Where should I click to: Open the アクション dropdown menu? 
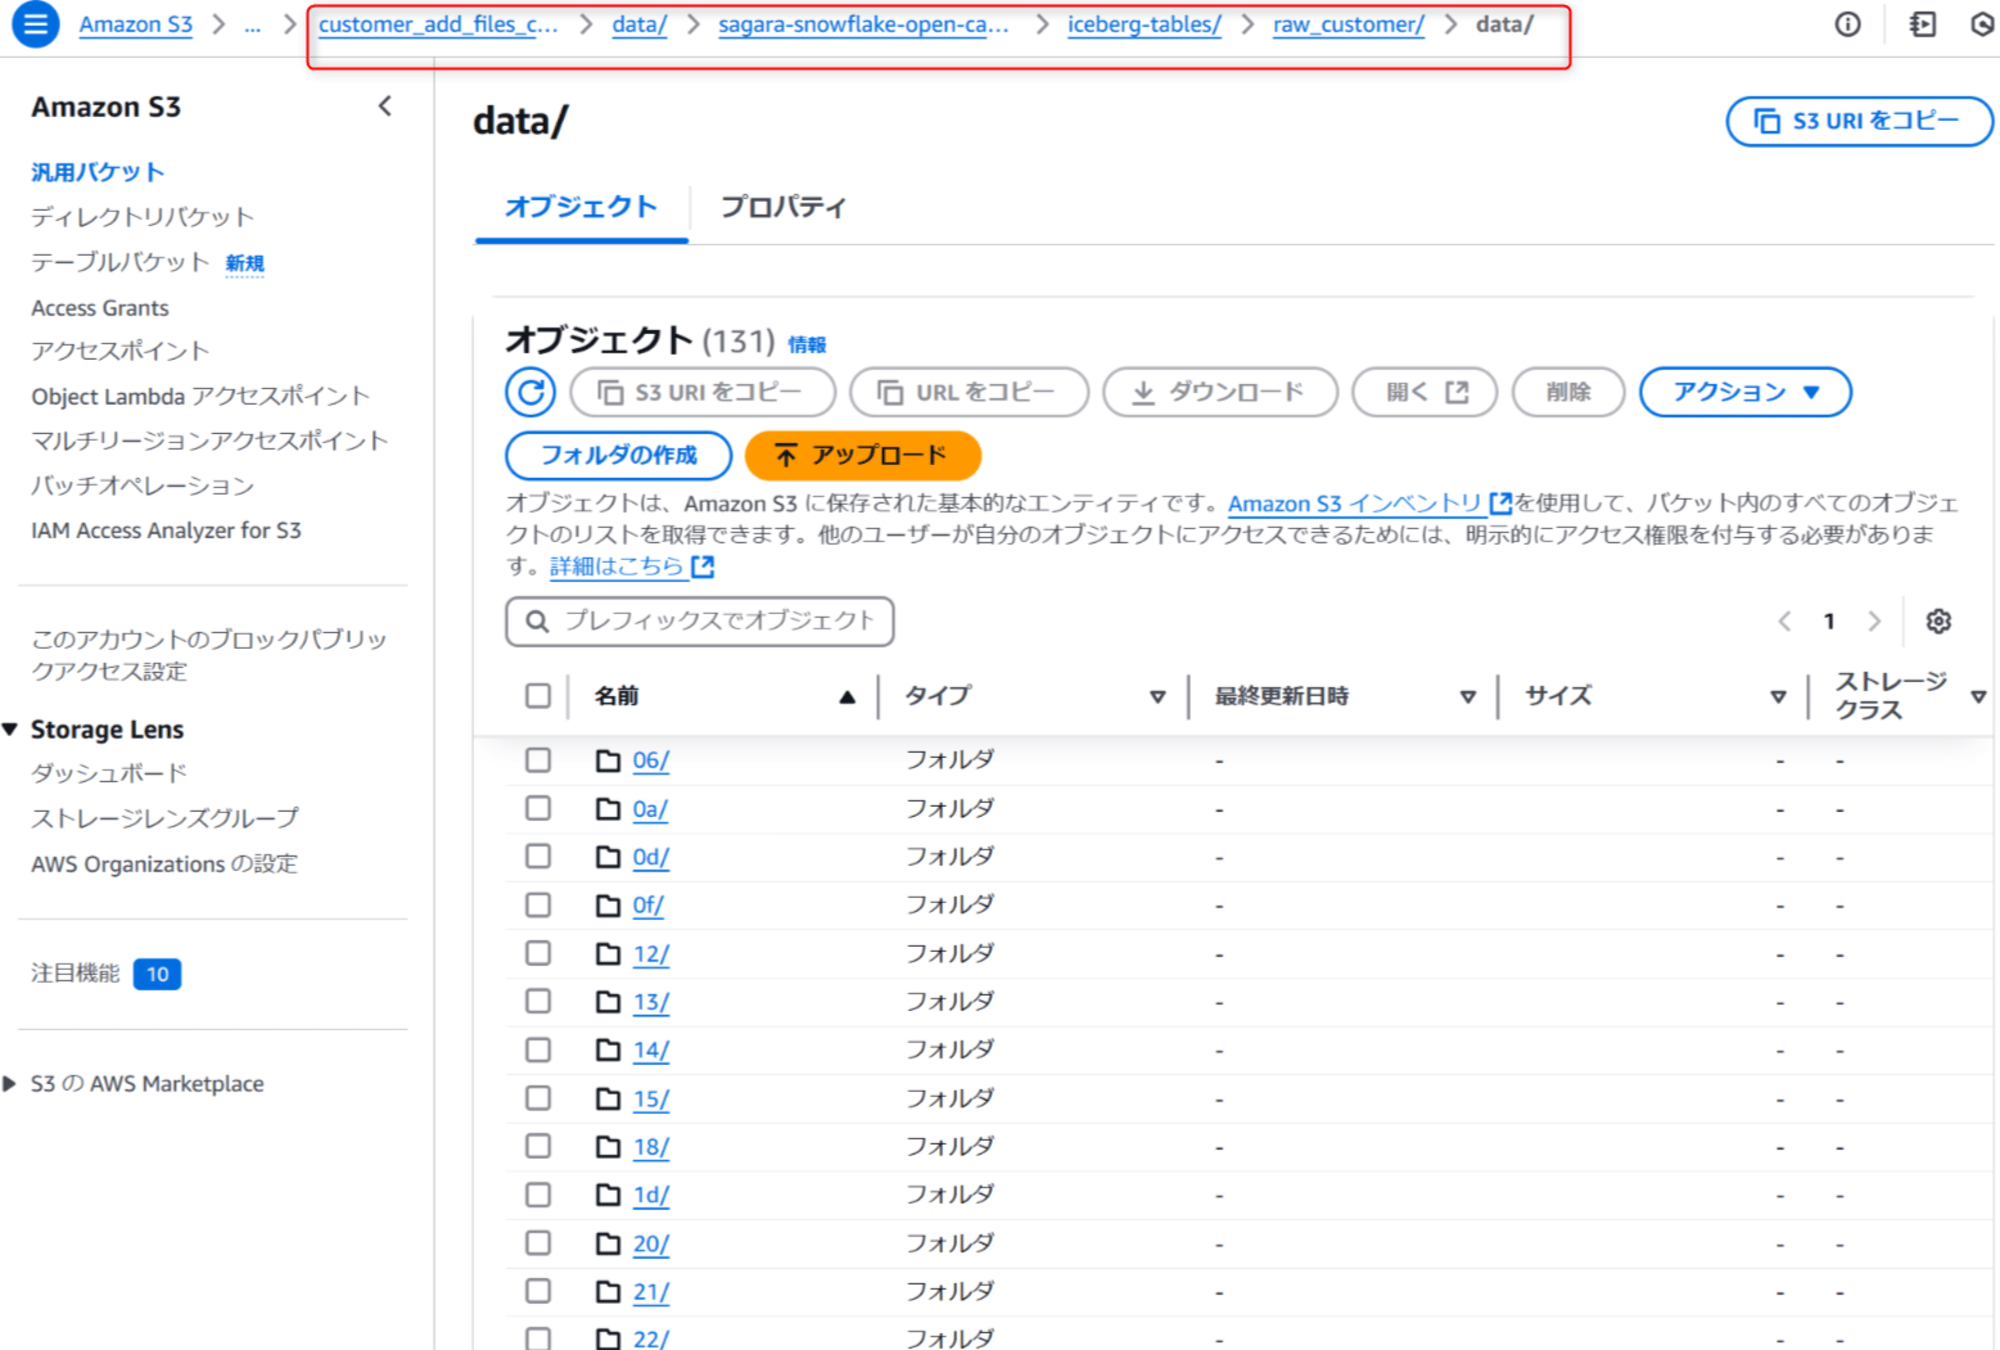point(1745,392)
